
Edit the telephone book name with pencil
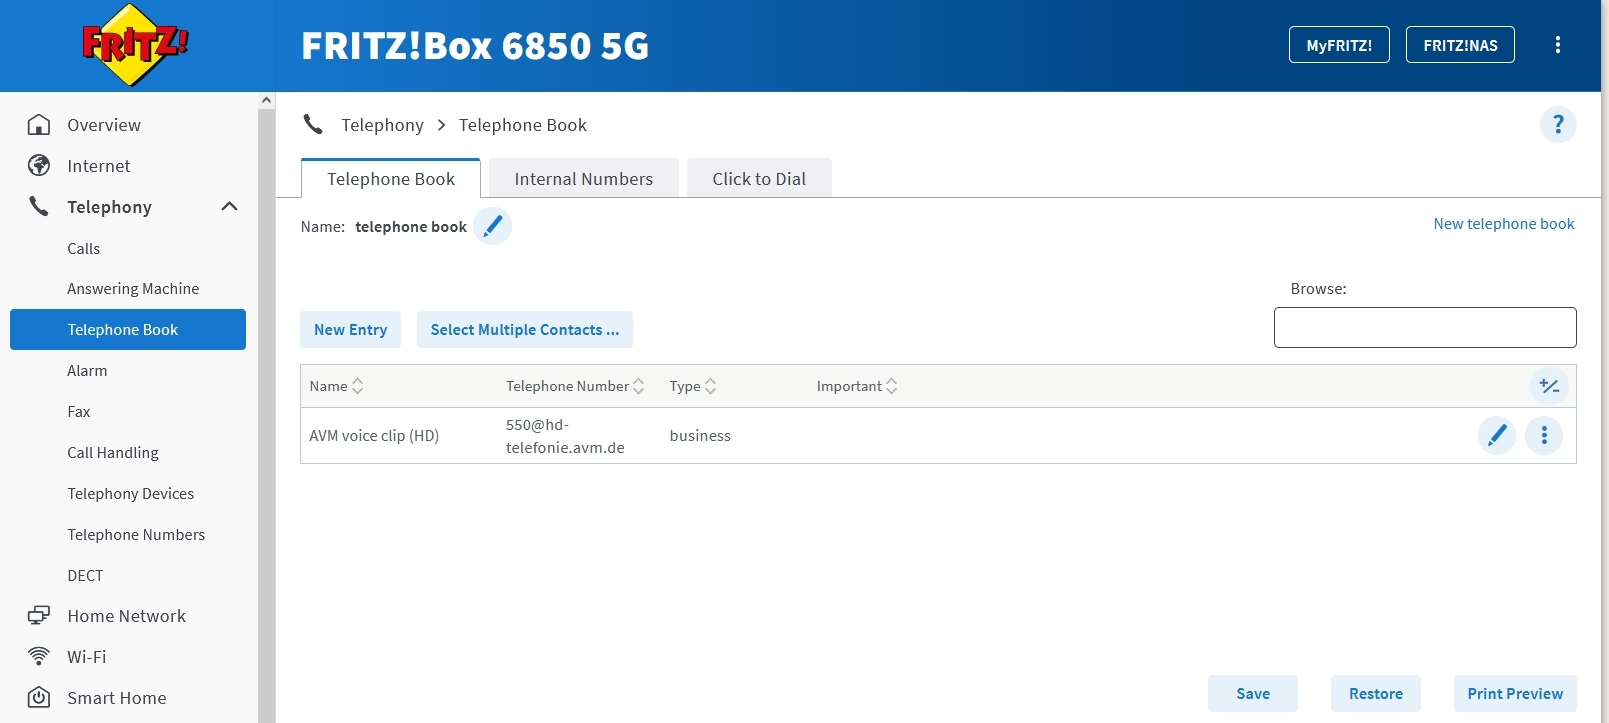(x=492, y=226)
